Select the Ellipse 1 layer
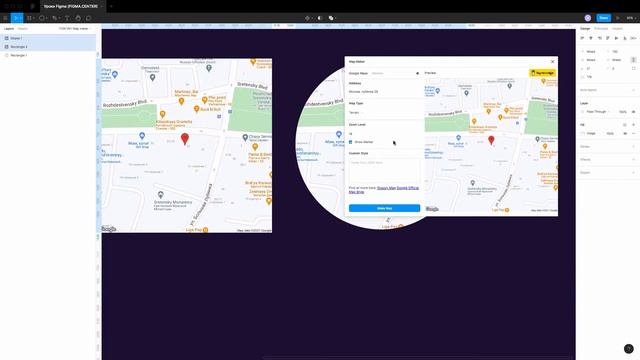Viewport: 640px width, 360px height. [x=48, y=38]
